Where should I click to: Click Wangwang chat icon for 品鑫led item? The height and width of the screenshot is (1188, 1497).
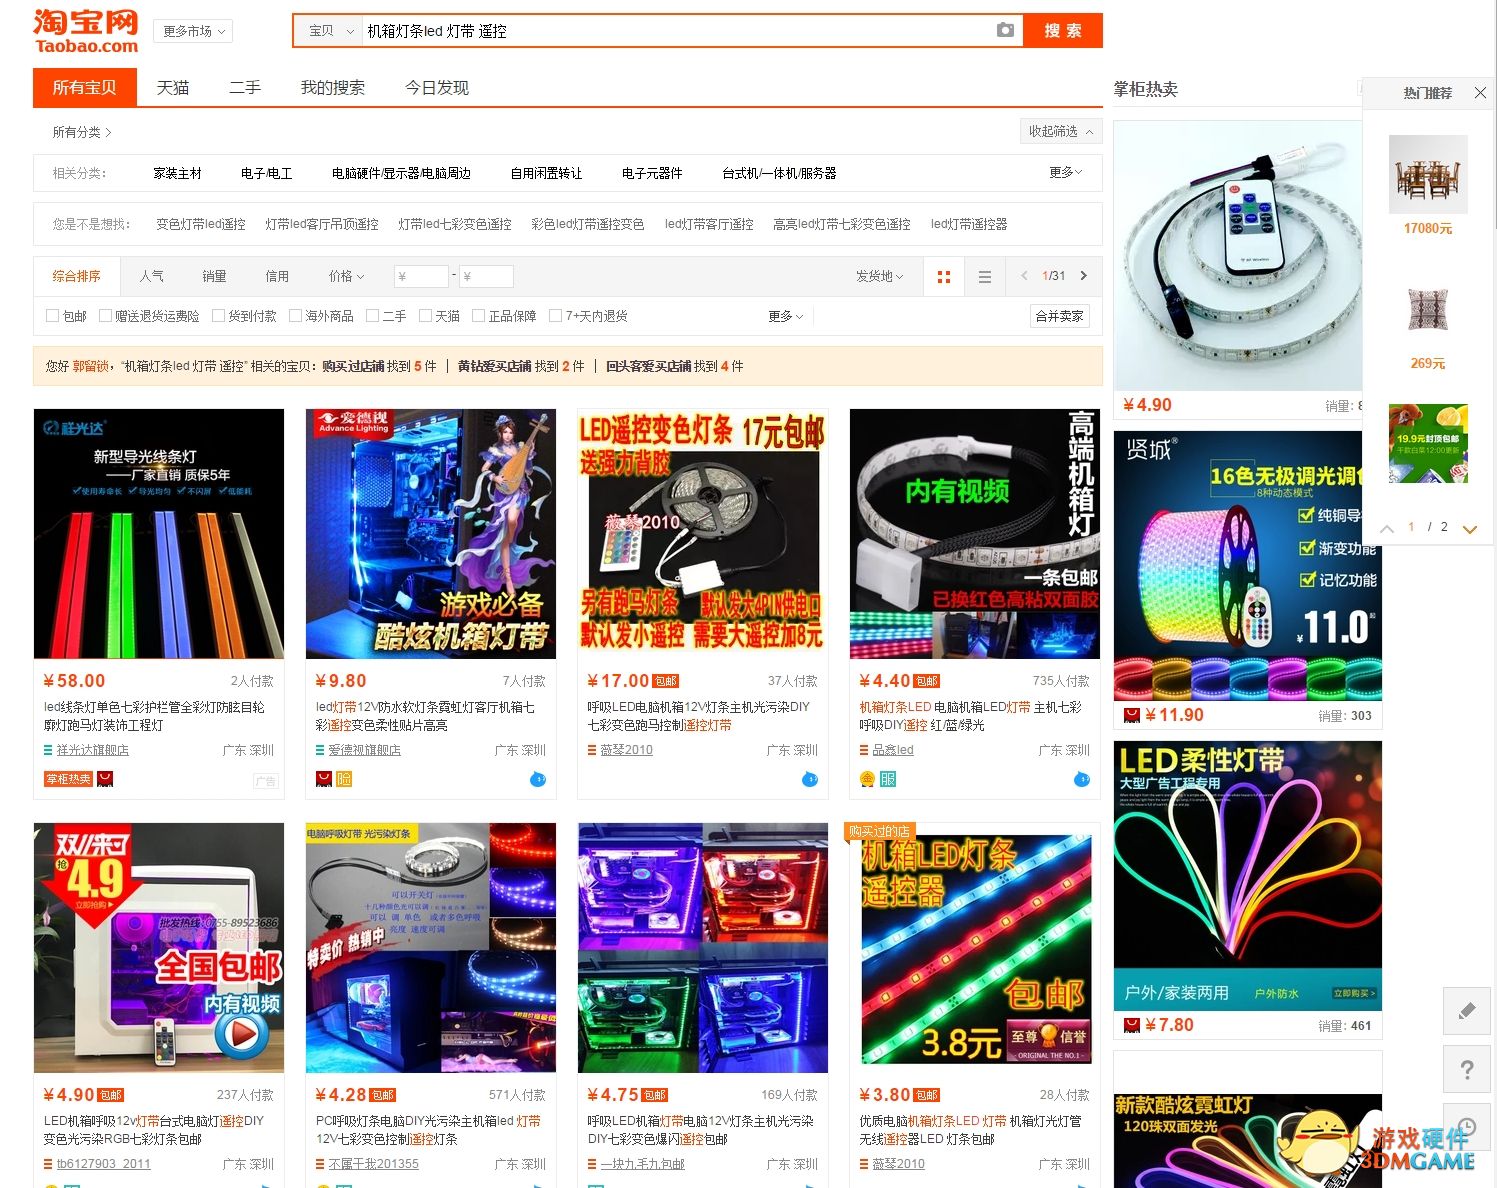click(x=1081, y=779)
